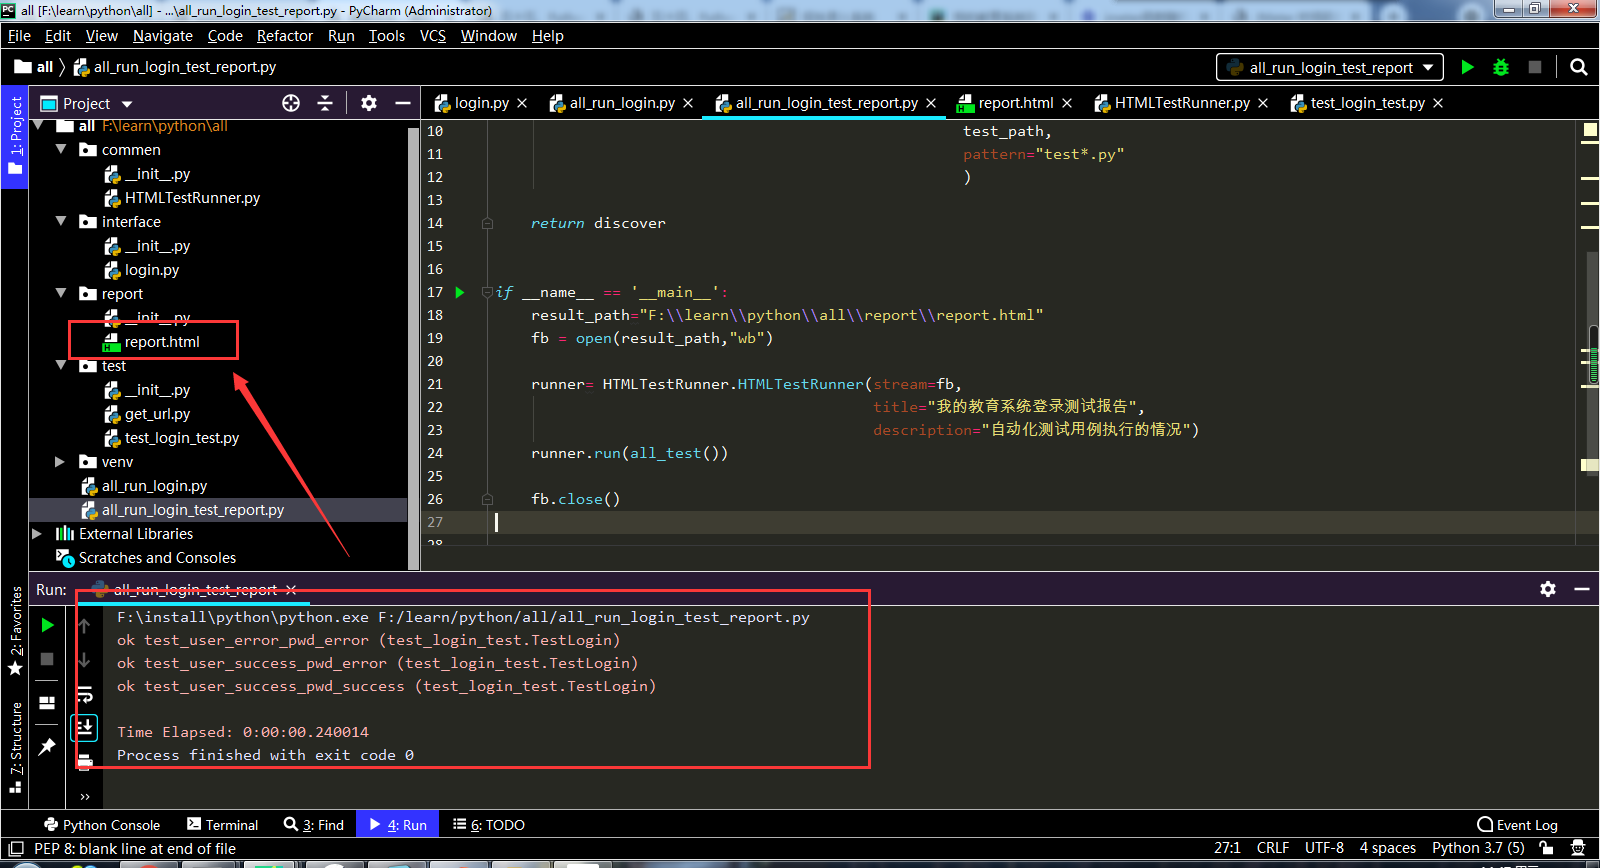Screen dimensions: 1600x868
Task: Expand External Libraries node
Action: click(x=37, y=533)
